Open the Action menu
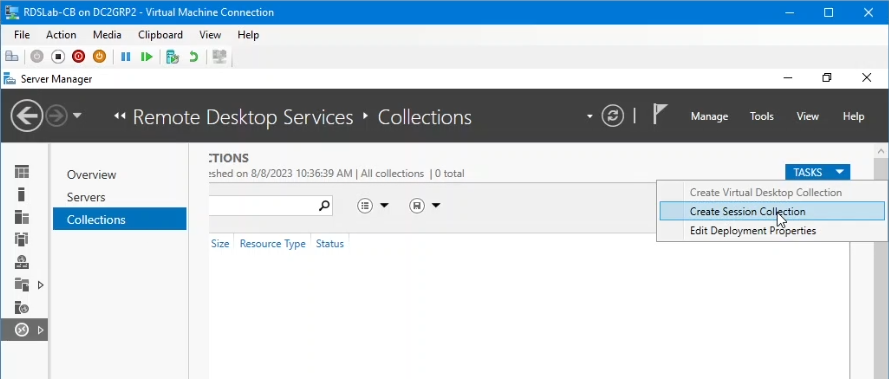This screenshot has height=379, width=889. pyautogui.click(x=61, y=35)
